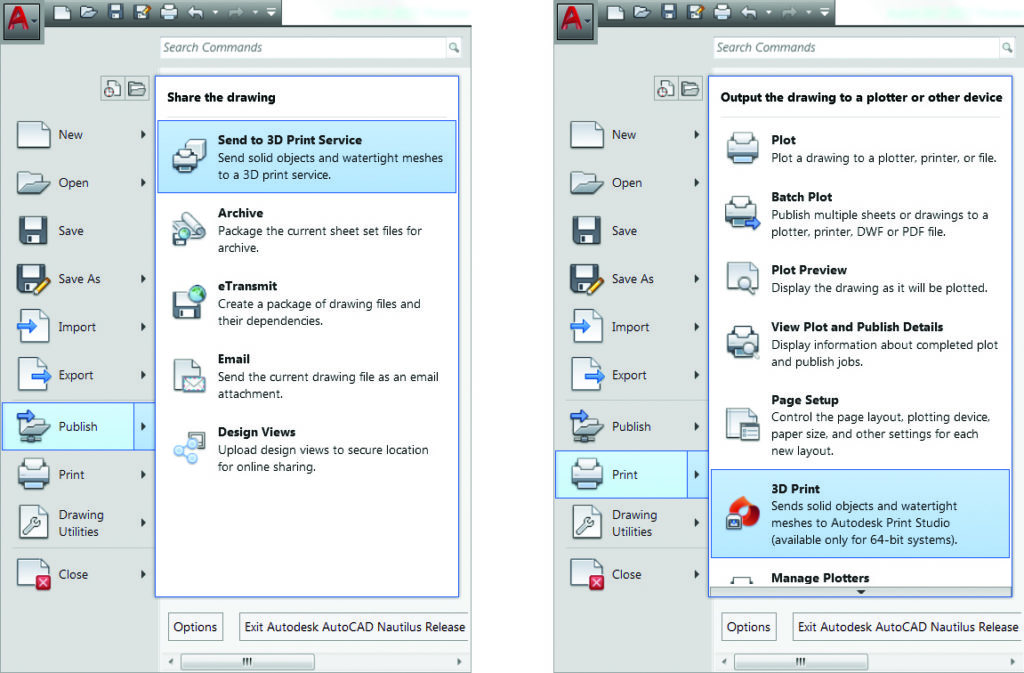Click the Archive sheet set icon
The image size is (1024, 673).
[x=189, y=230]
